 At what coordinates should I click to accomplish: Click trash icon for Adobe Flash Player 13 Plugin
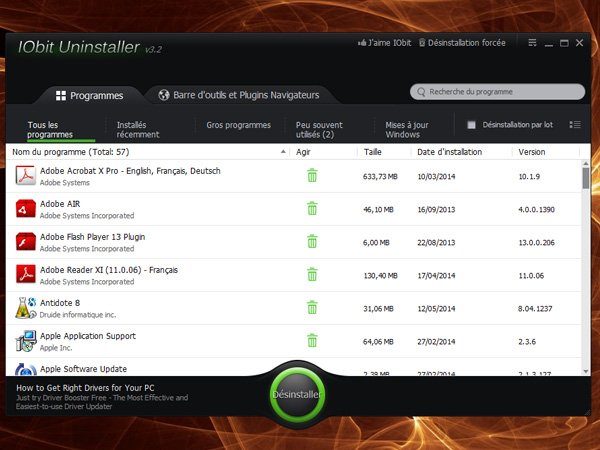click(x=312, y=241)
